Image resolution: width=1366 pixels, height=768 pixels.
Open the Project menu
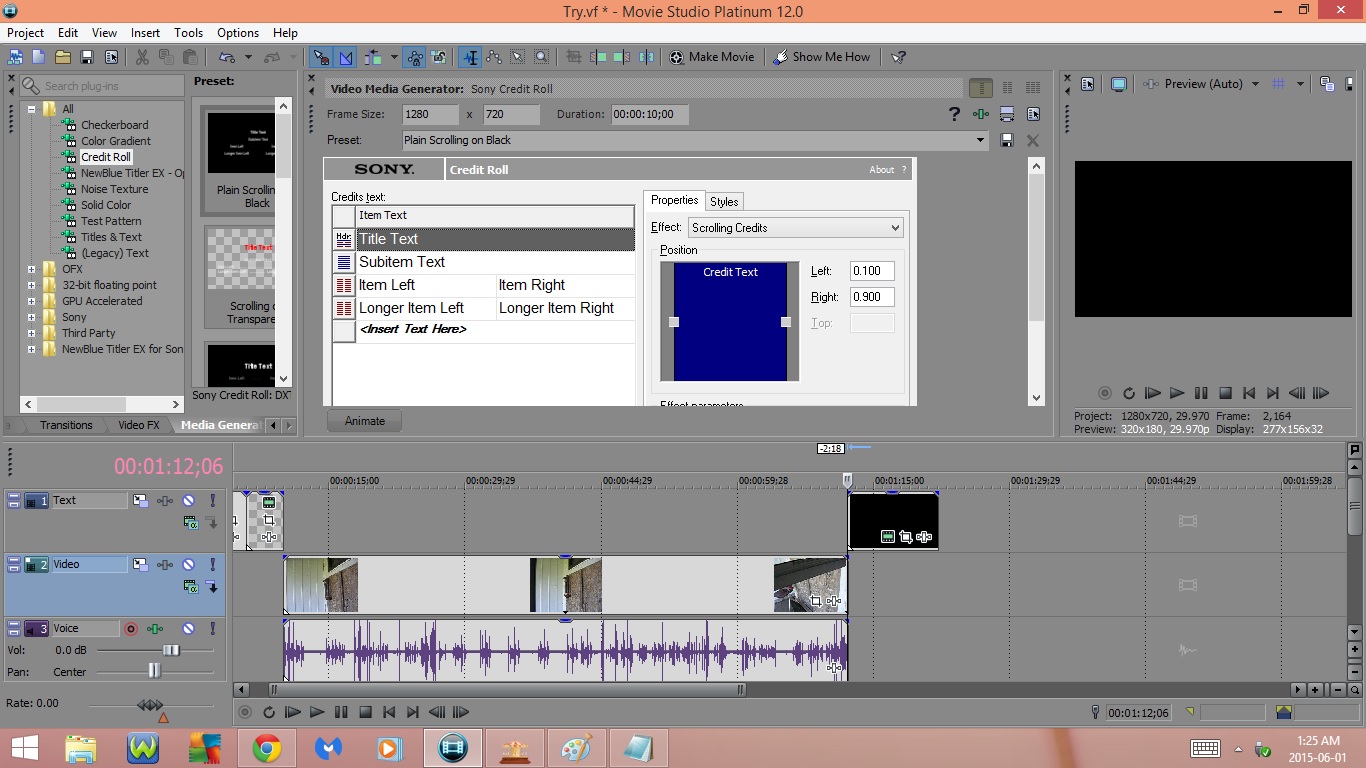(x=26, y=33)
